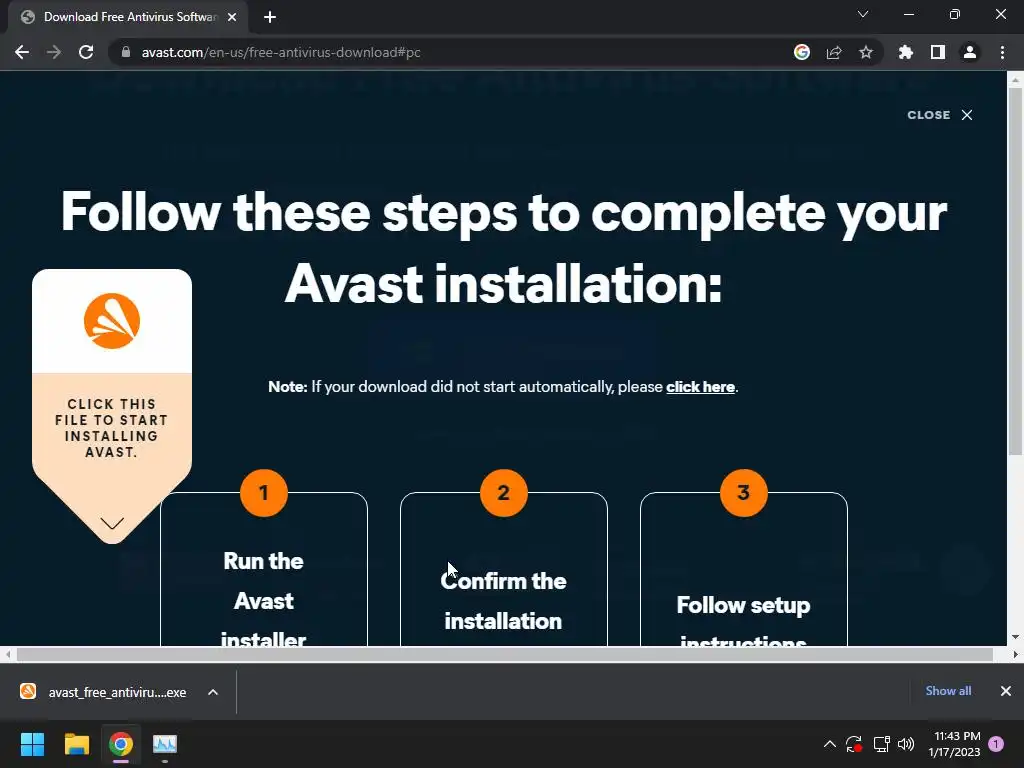Click 'Confirm the installation' step text
The width and height of the screenshot is (1024, 768).
tap(504, 601)
